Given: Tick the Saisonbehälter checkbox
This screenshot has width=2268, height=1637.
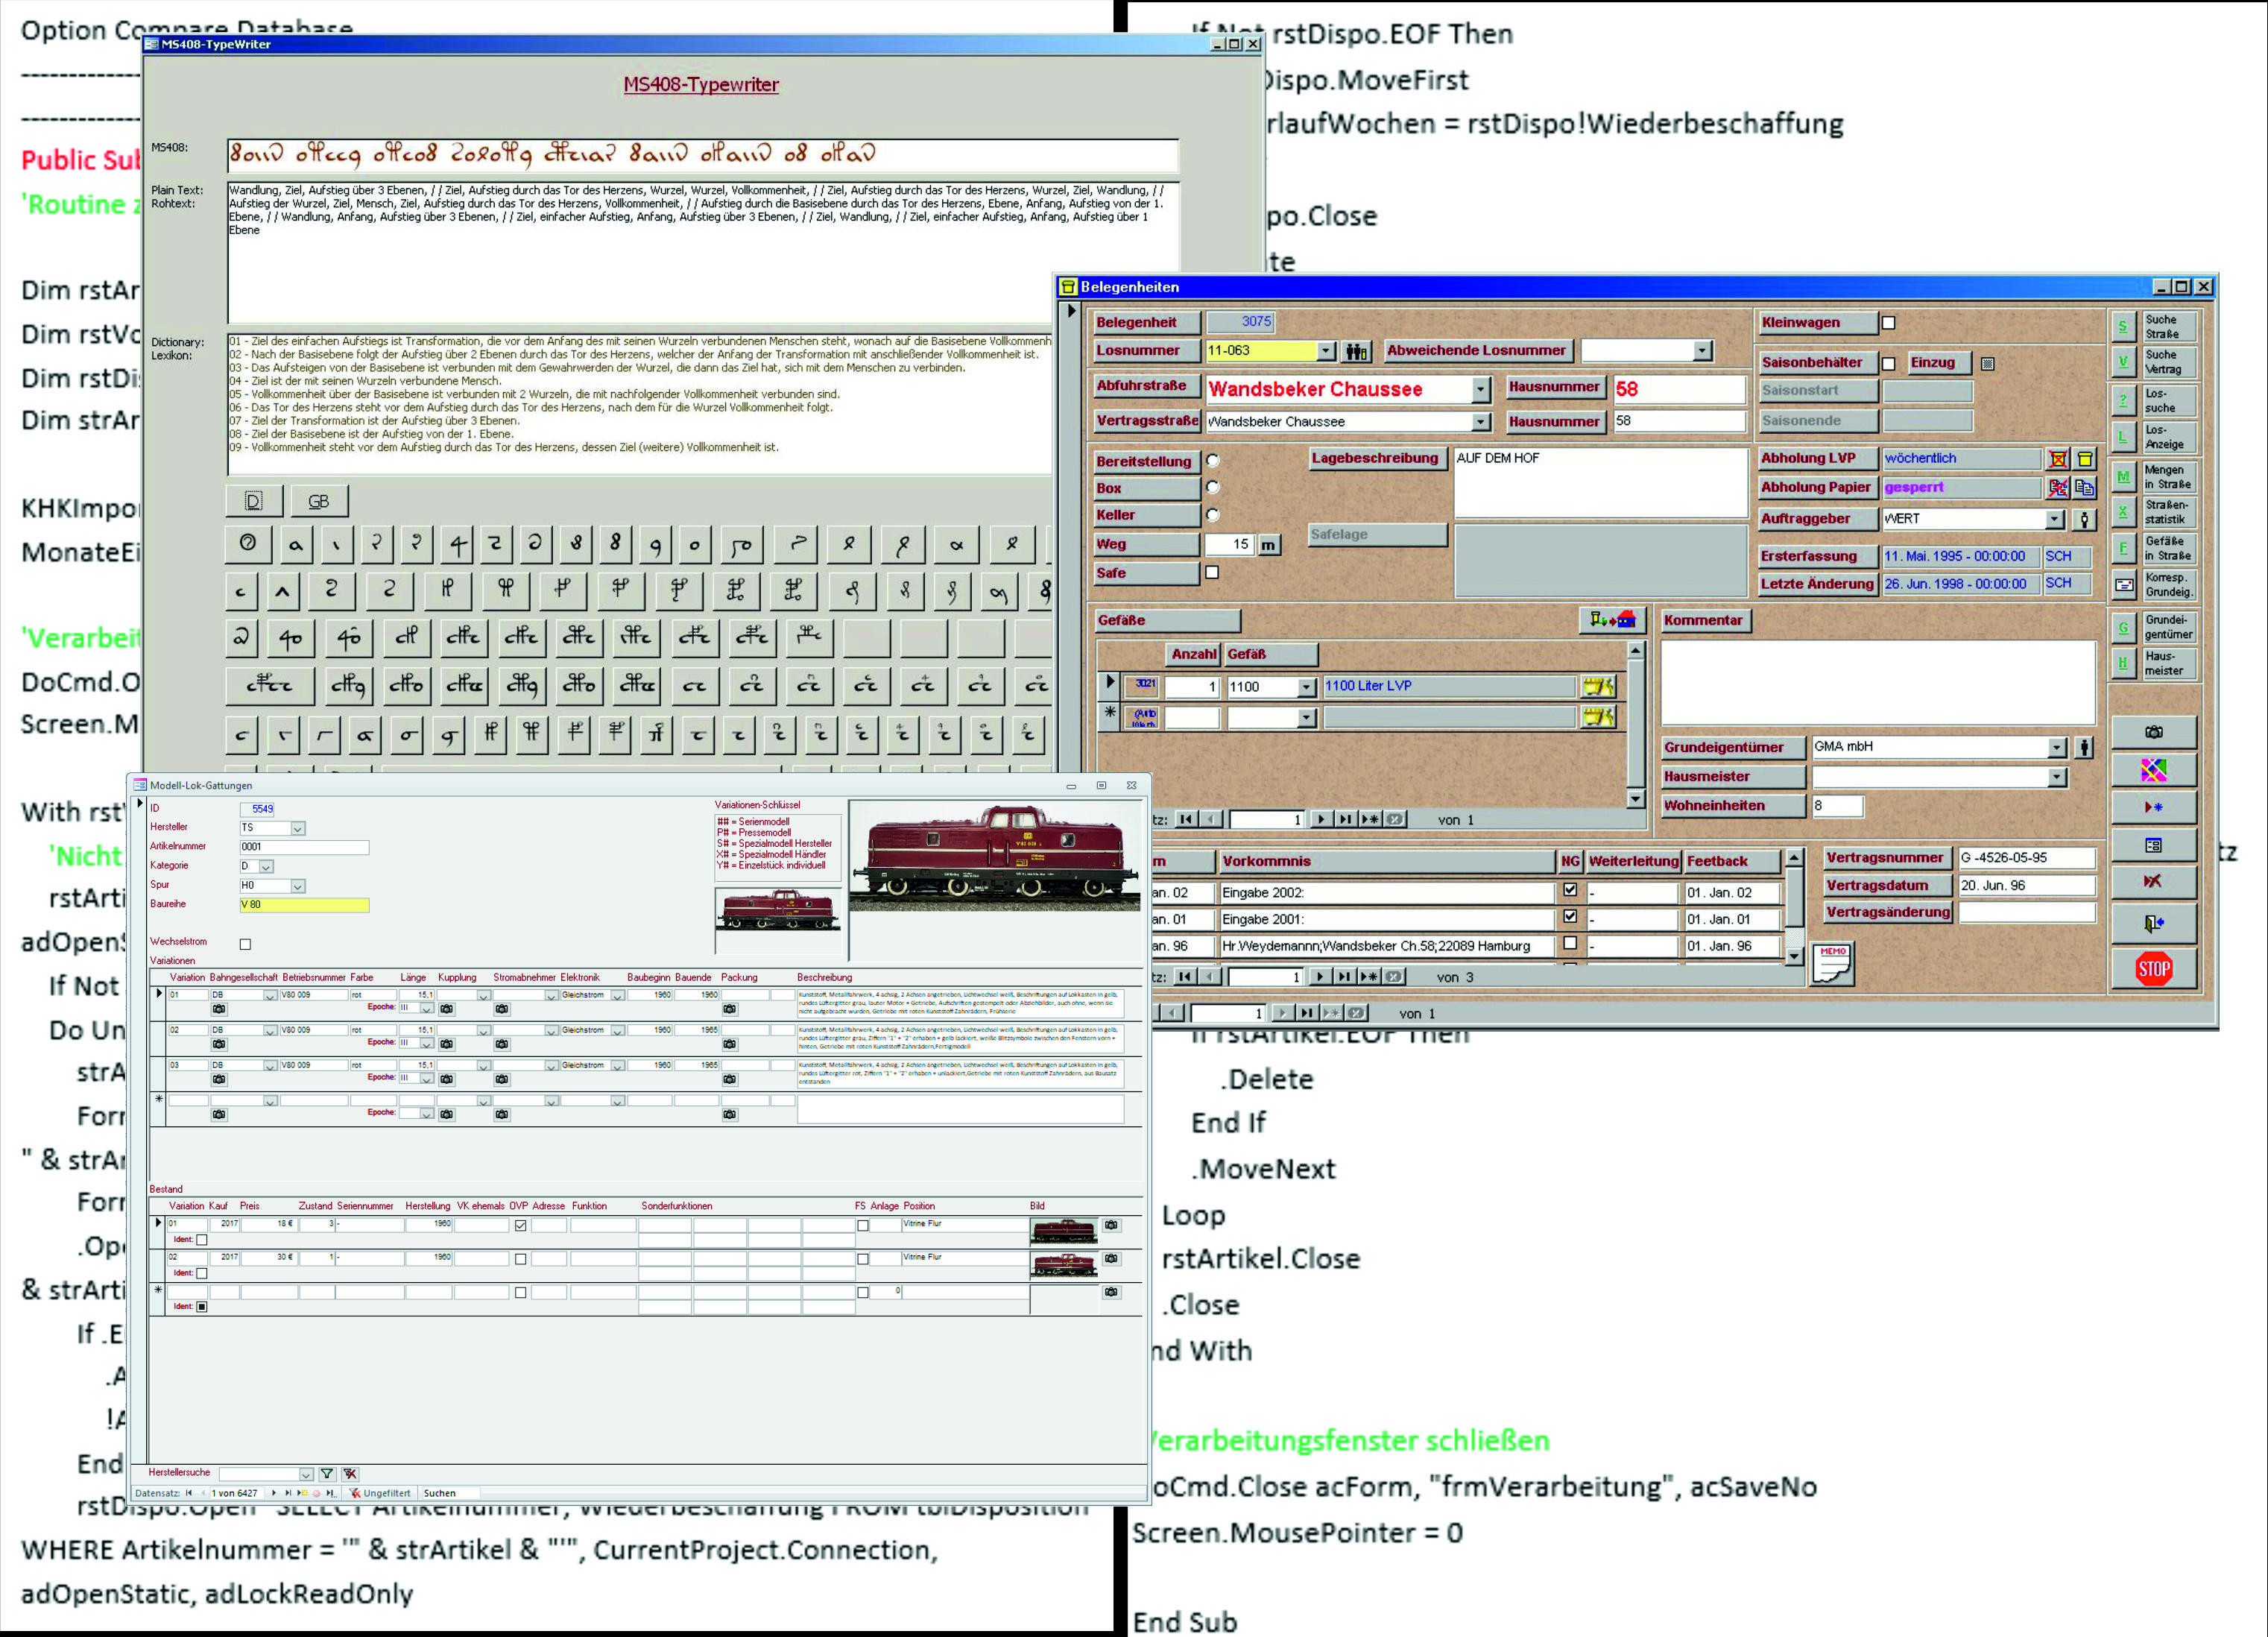Looking at the screenshot, I should click(1888, 364).
